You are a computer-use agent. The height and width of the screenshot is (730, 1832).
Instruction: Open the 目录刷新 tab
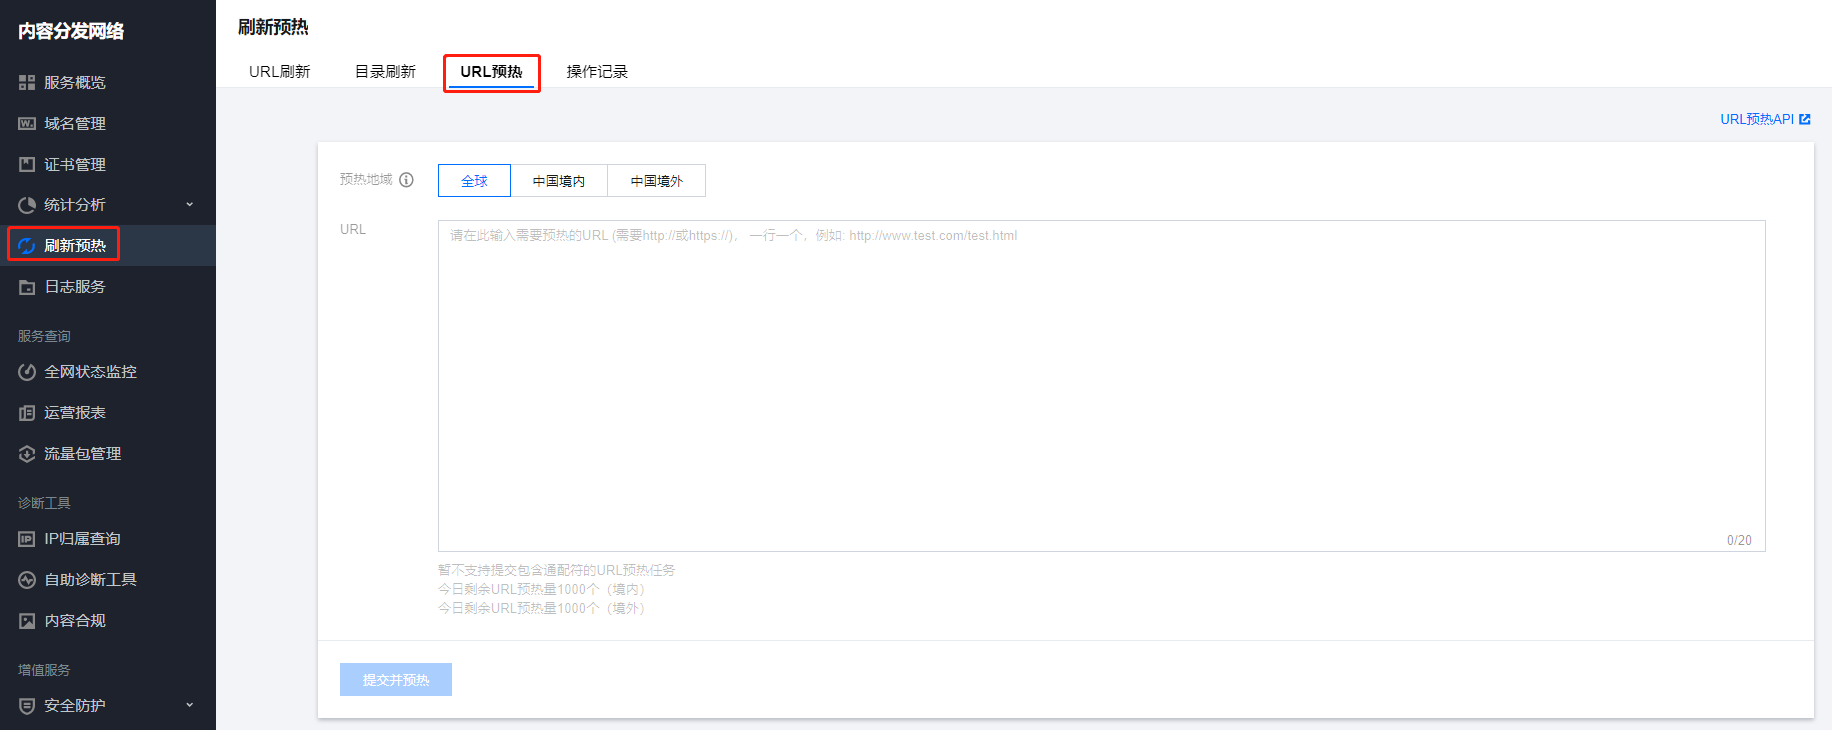pos(385,72)
